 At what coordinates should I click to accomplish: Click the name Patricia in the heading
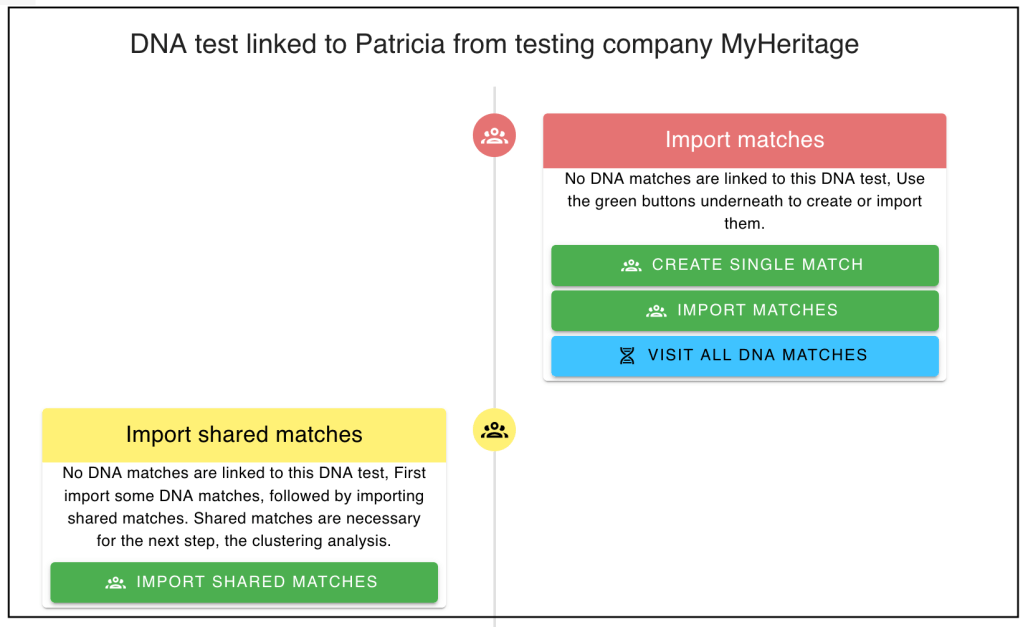[400, 45]
